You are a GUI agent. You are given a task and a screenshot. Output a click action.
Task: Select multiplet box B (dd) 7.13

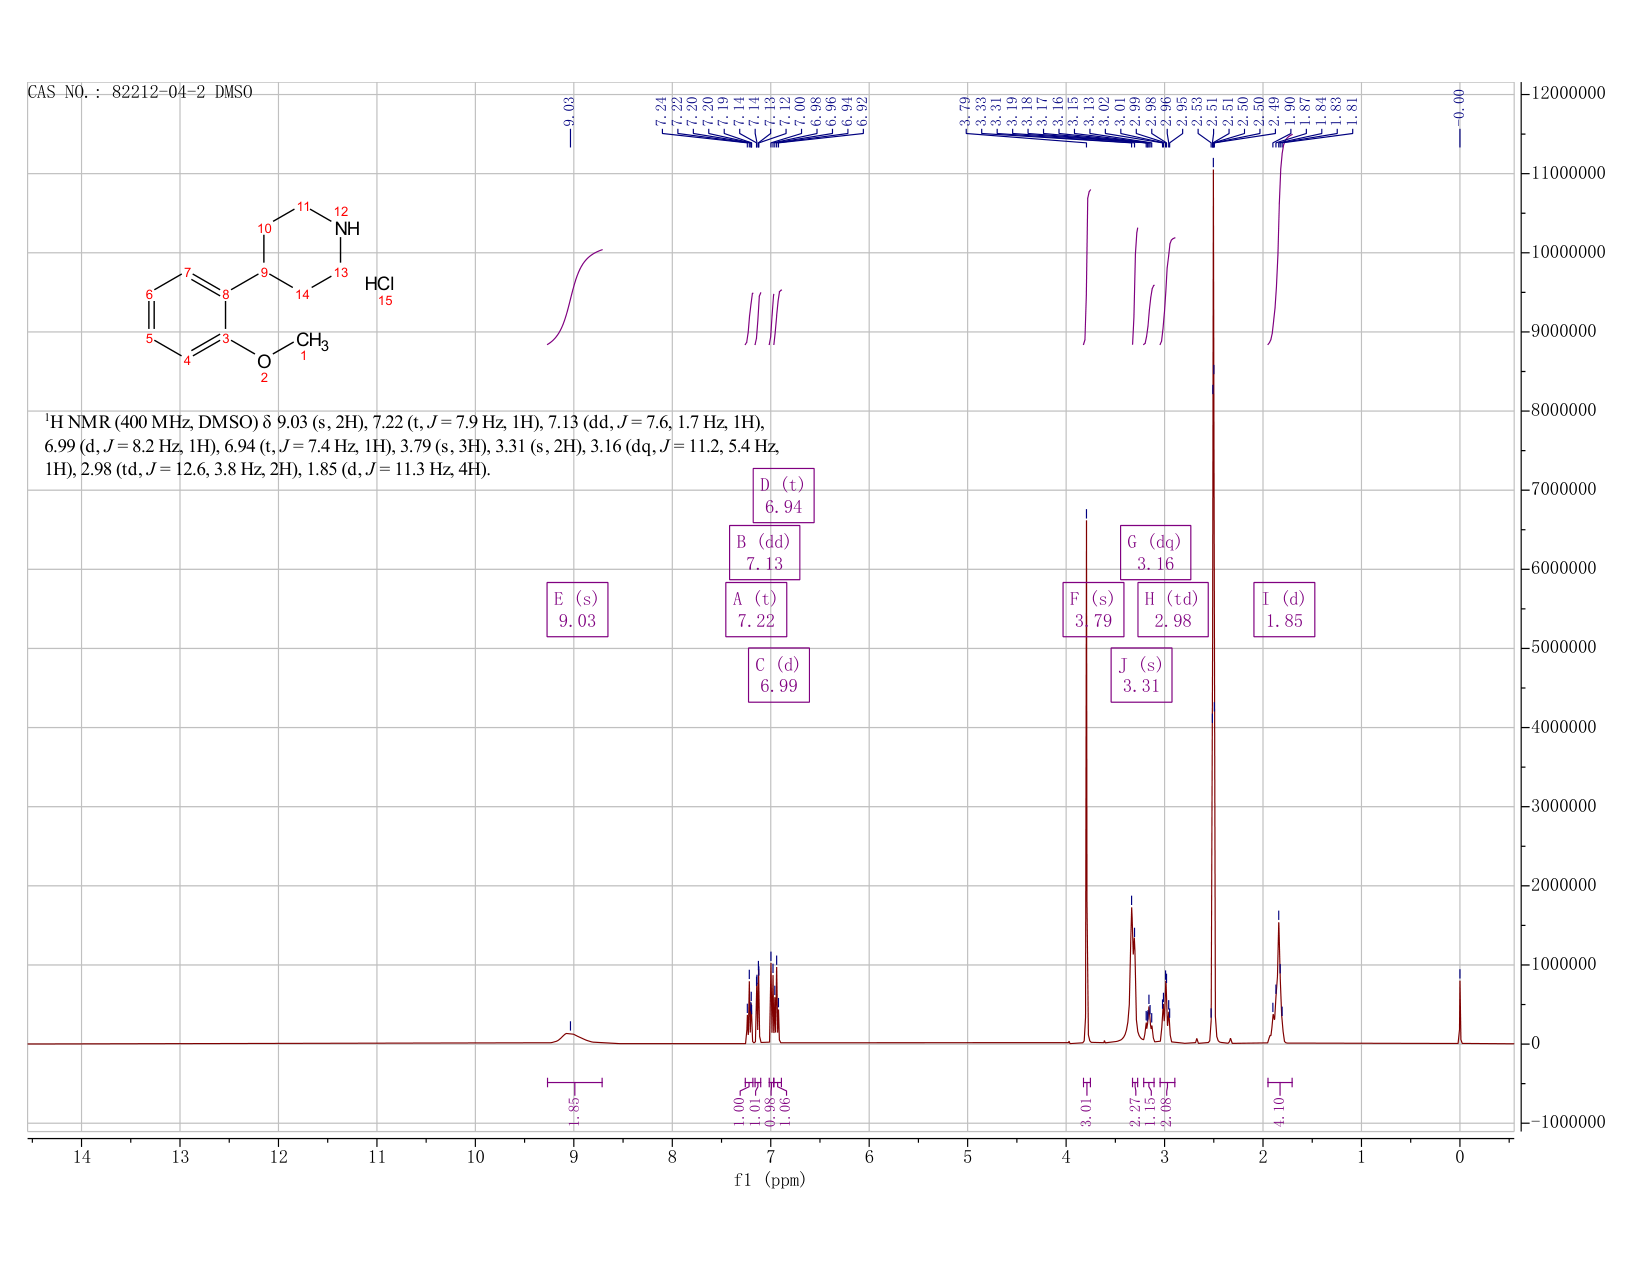click(x=764, y=553)
